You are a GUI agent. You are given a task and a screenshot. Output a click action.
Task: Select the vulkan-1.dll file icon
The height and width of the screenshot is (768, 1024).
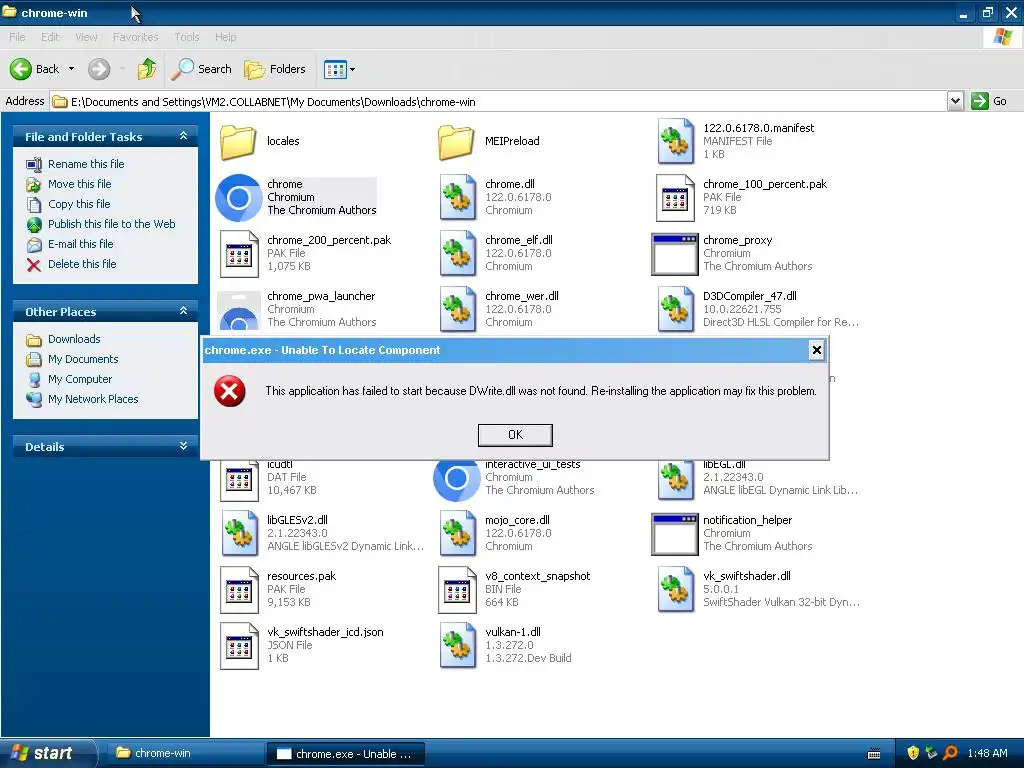tap(457, 646)
